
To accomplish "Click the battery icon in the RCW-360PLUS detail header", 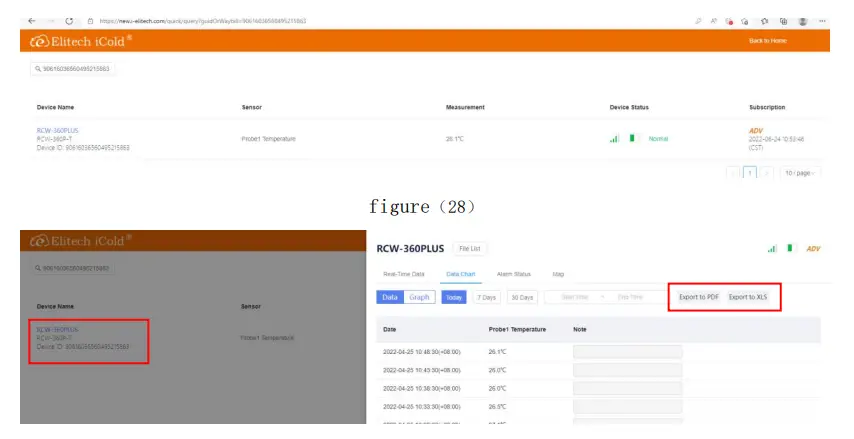I will pos(790,248).
